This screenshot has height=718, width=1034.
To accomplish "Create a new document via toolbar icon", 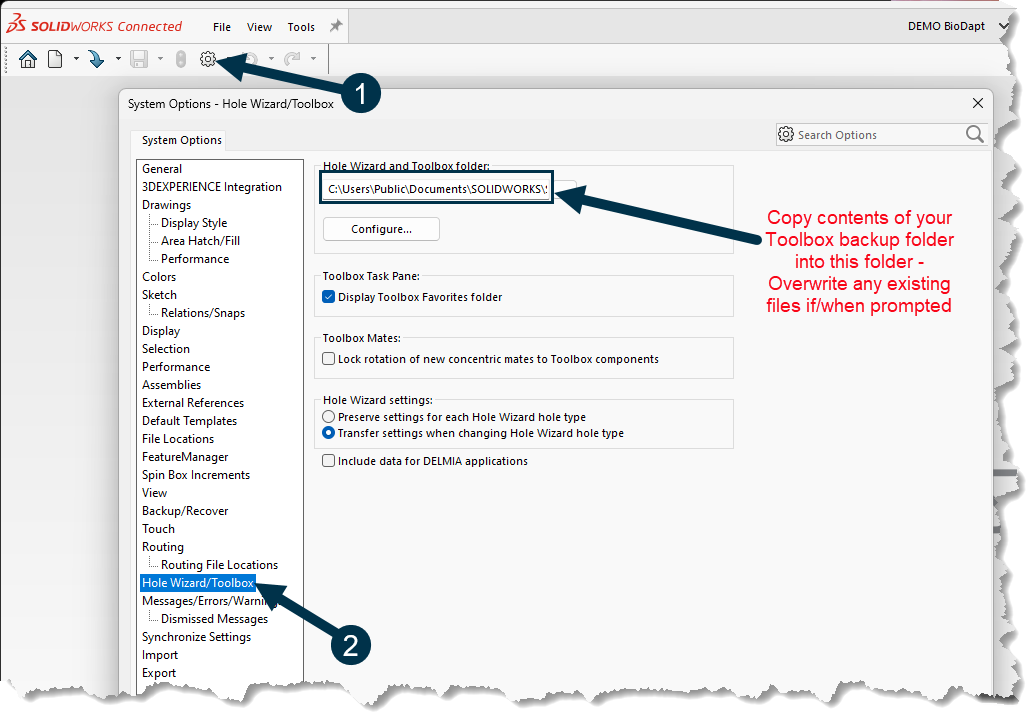I will pyautogui.click(x=55, y=59).
